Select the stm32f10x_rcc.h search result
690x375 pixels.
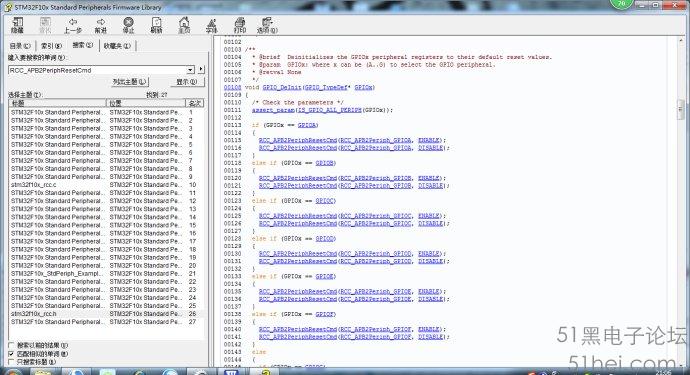(x=106, y=314)
